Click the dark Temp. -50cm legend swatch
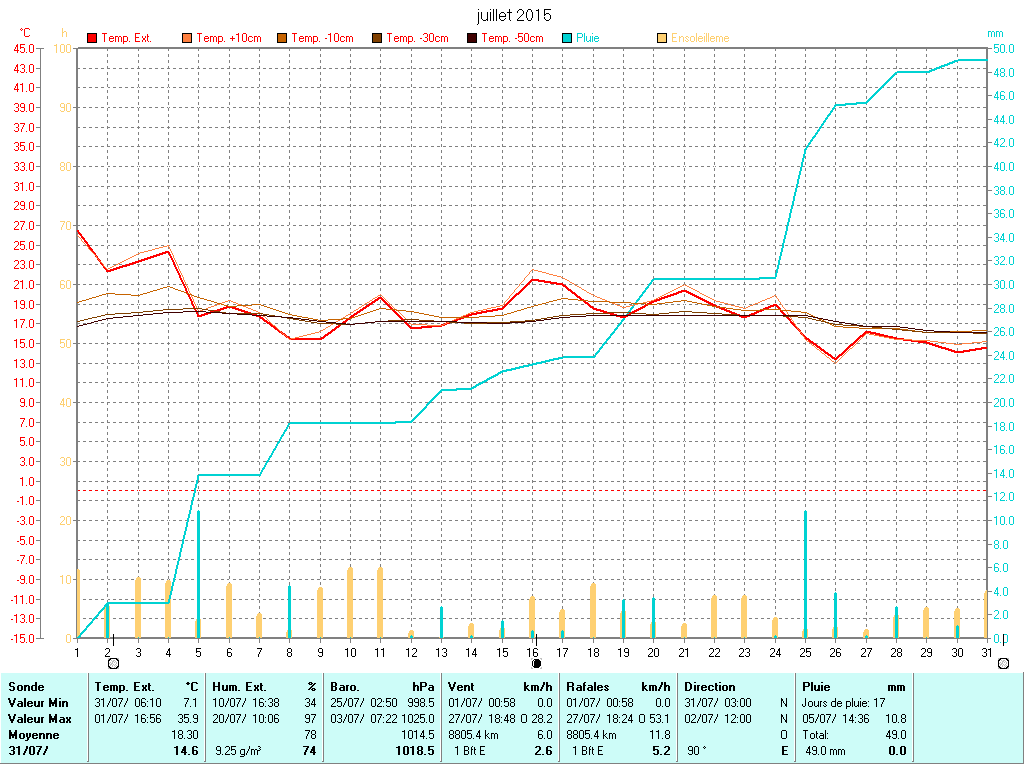The height and width of the screenshot is (764, 1024). (x=472, y=38)
